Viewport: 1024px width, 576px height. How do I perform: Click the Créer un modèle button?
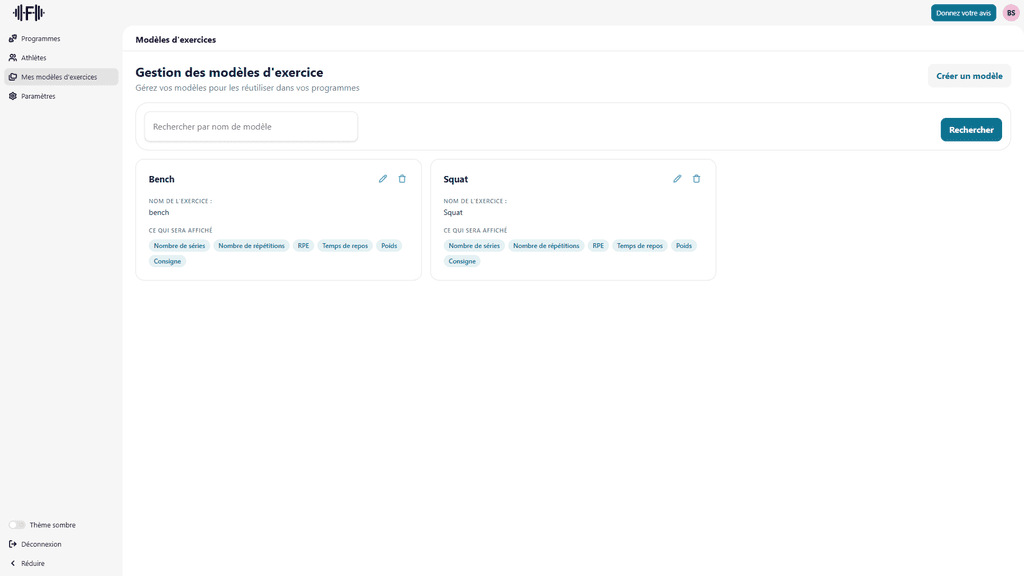click(x=968, y=76)
